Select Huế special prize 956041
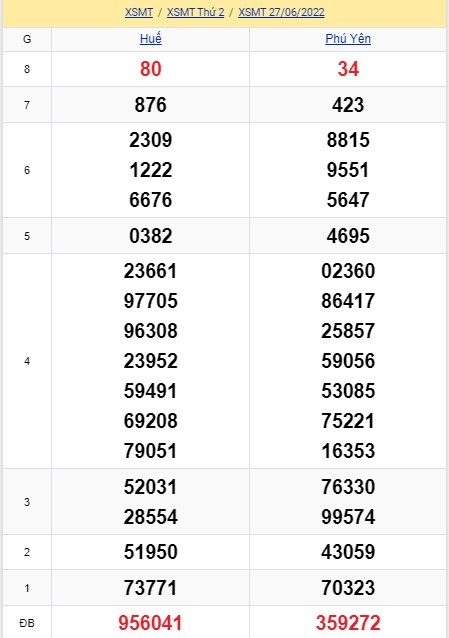The width and height of the screenshot is (449, 638). [150, 623]
